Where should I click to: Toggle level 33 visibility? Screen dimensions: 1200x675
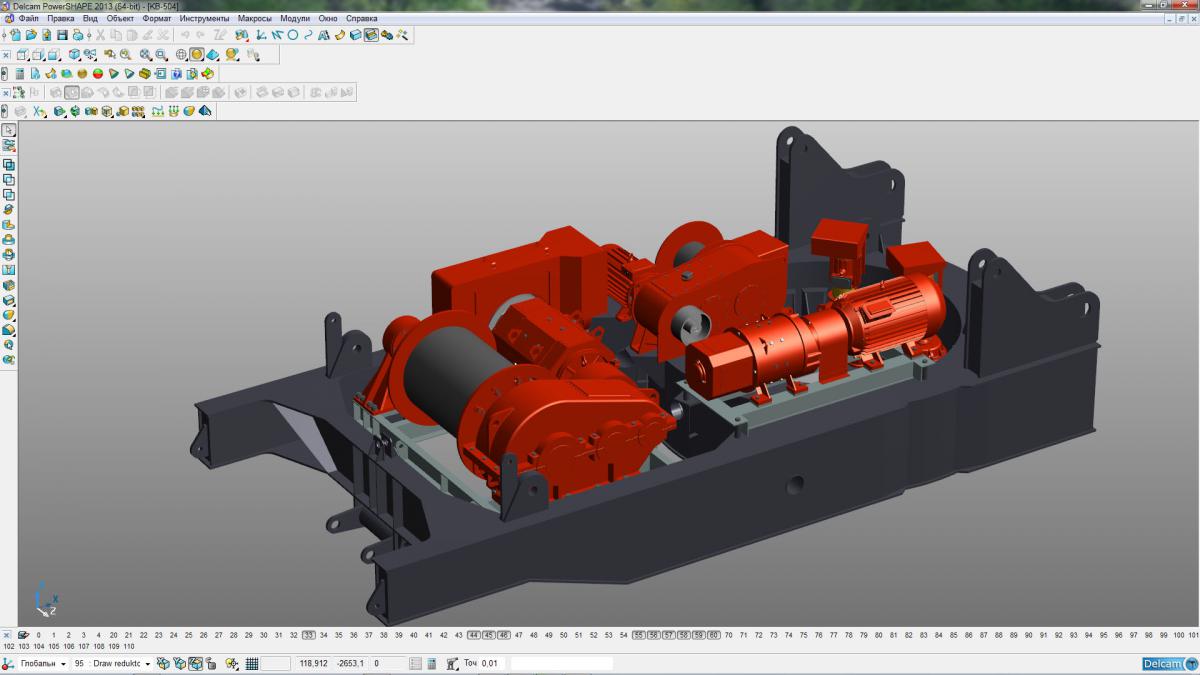click(309, 635)
